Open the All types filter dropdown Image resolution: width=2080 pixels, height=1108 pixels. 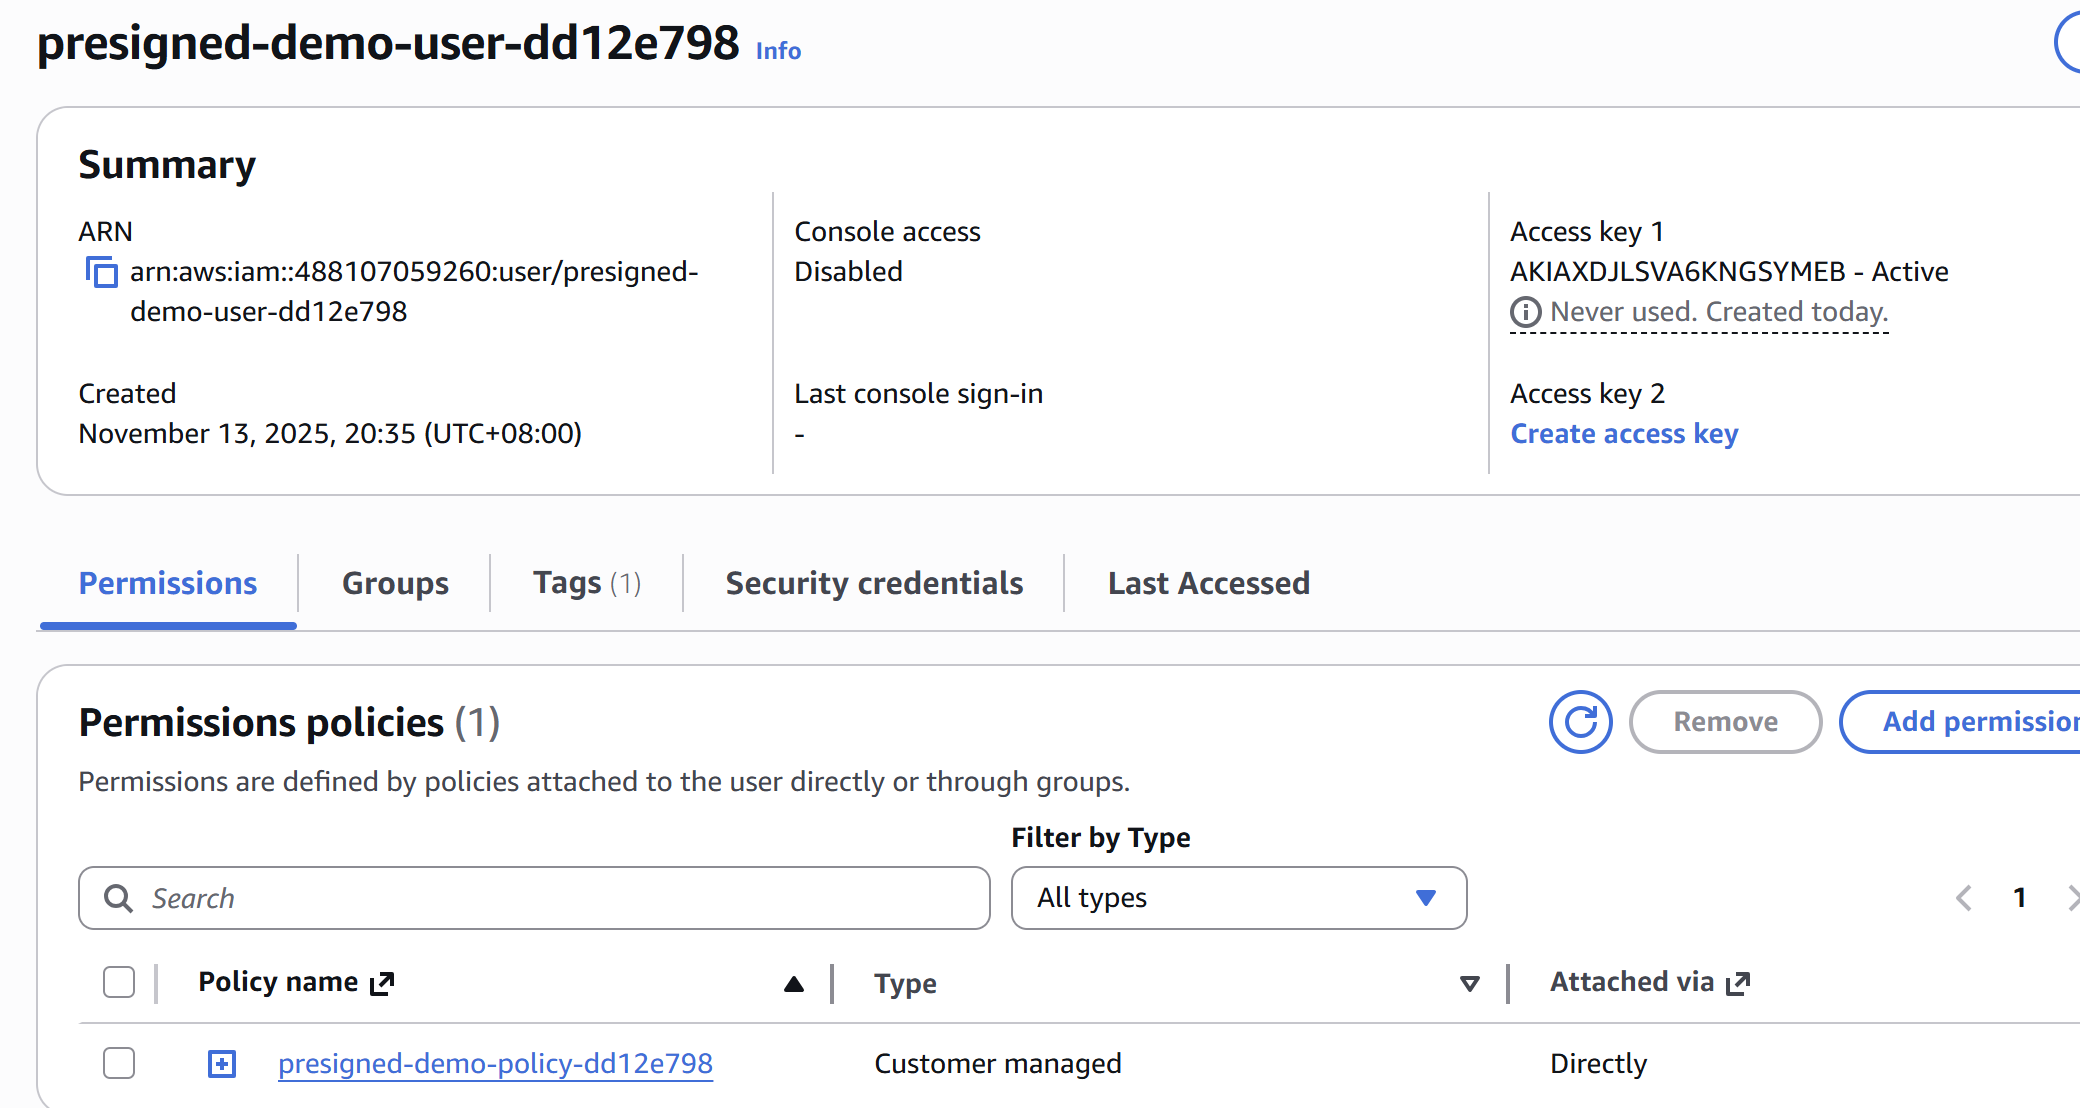(1238, 898)
